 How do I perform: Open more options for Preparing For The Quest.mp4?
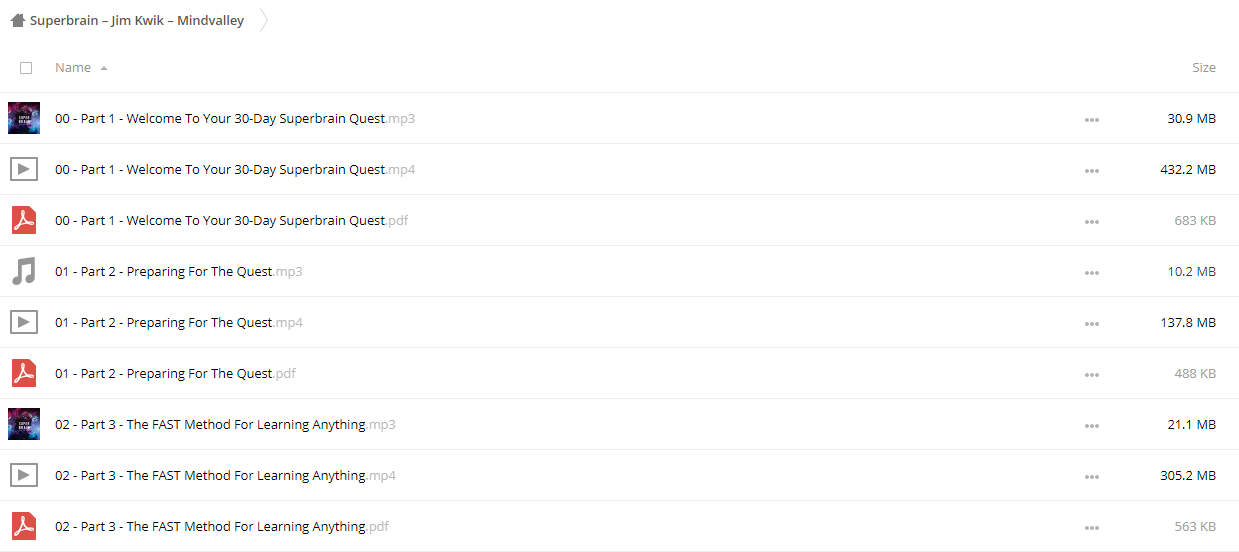point(1091,323)
